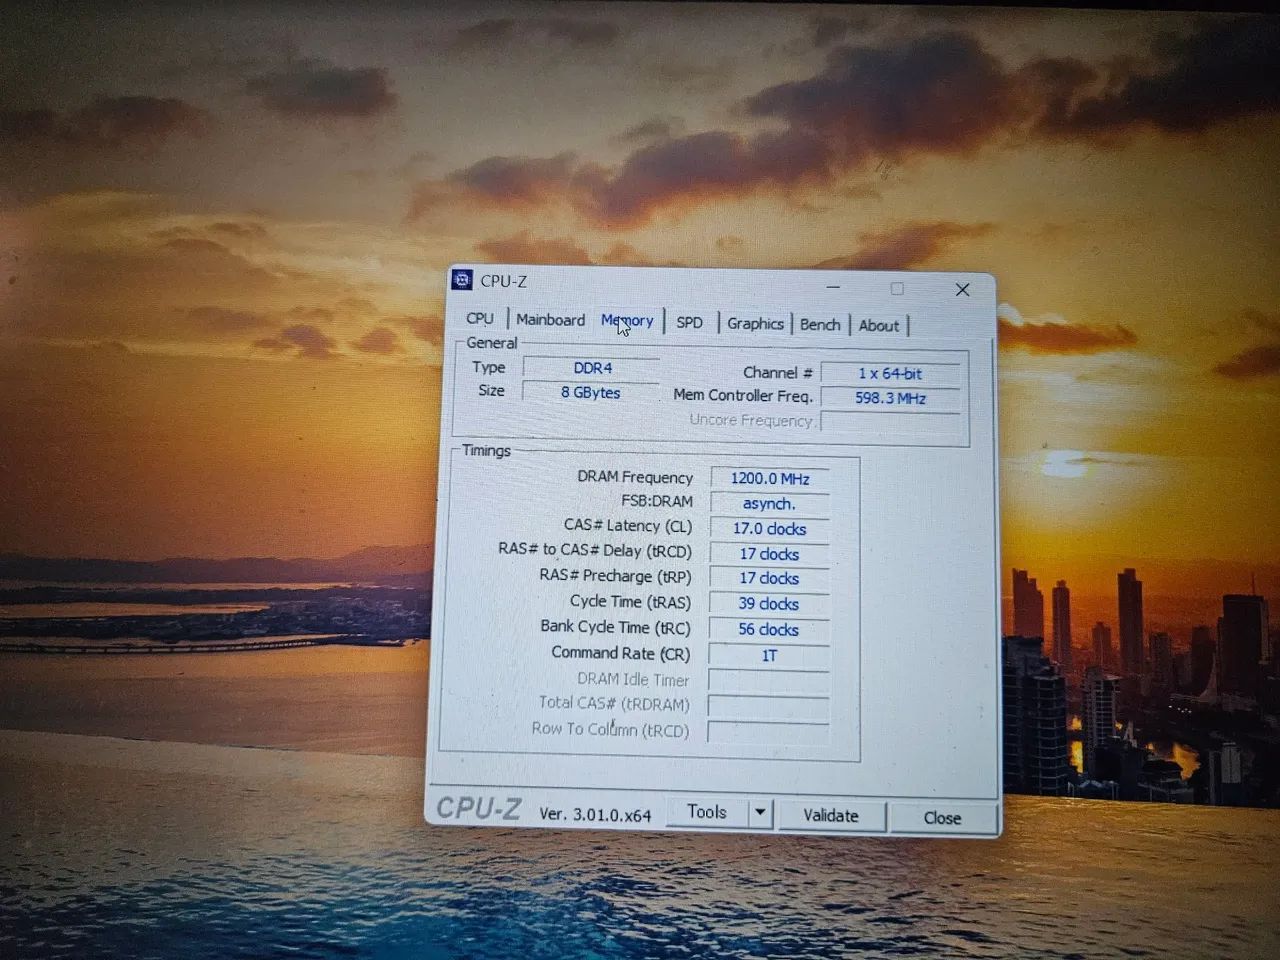Click RAS# Precharge (tRP) value field
1280x960 pixels.
coord(770,578)
